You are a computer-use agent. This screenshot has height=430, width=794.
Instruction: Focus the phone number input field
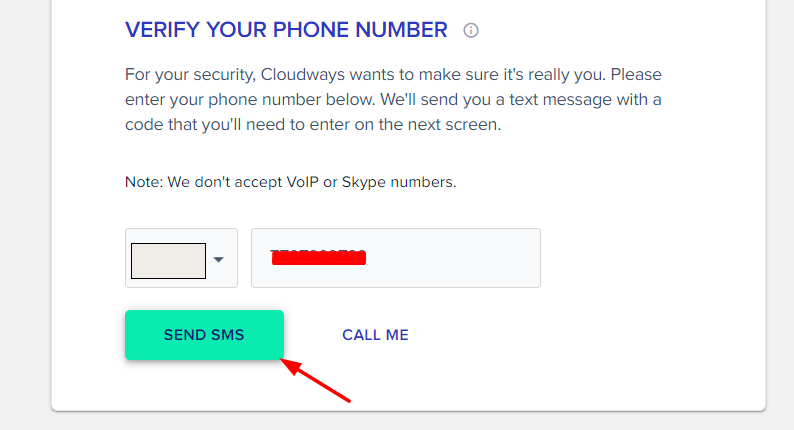point(395,258)
